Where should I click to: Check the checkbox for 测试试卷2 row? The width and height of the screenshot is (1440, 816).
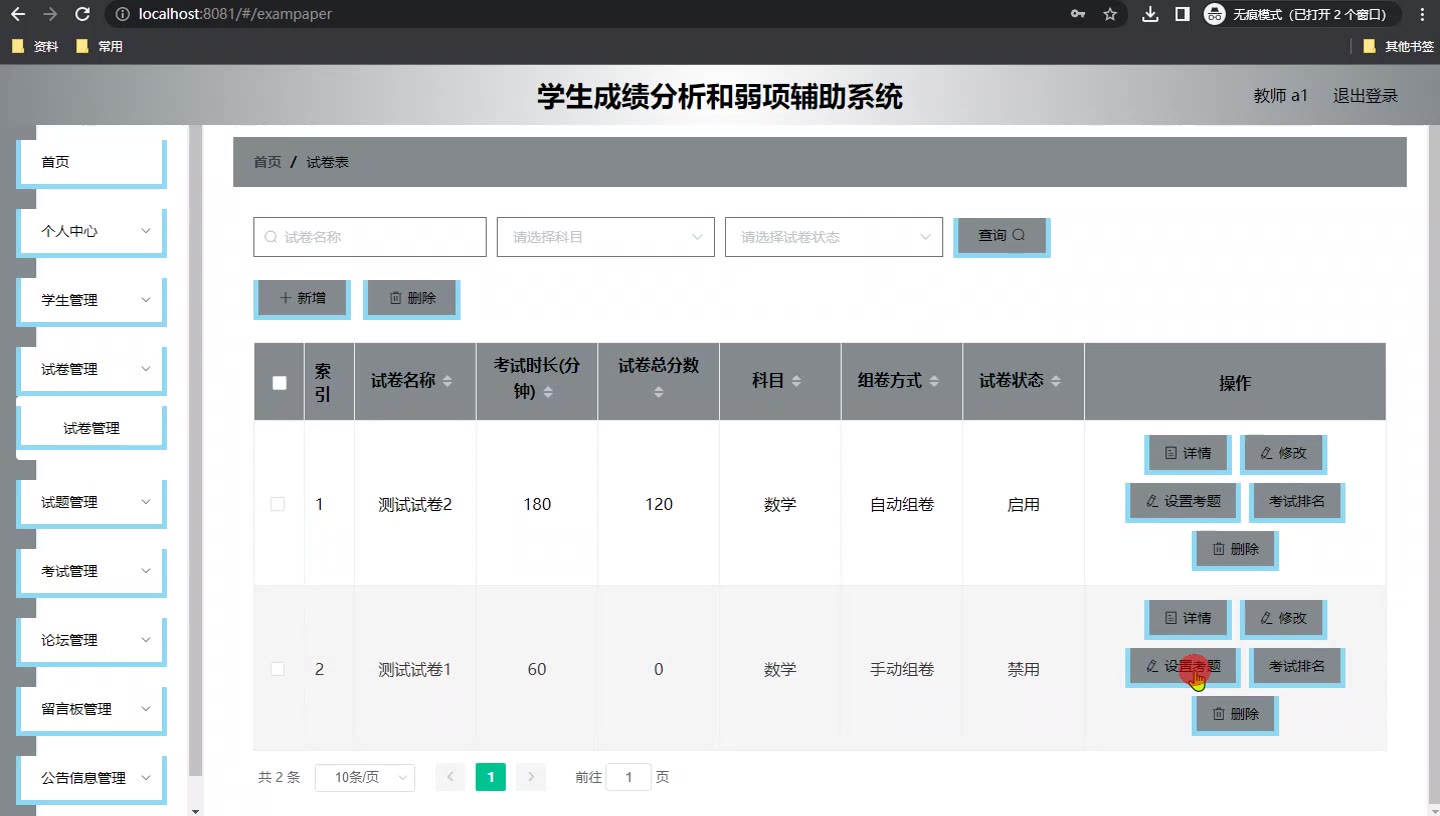(278, 504)
